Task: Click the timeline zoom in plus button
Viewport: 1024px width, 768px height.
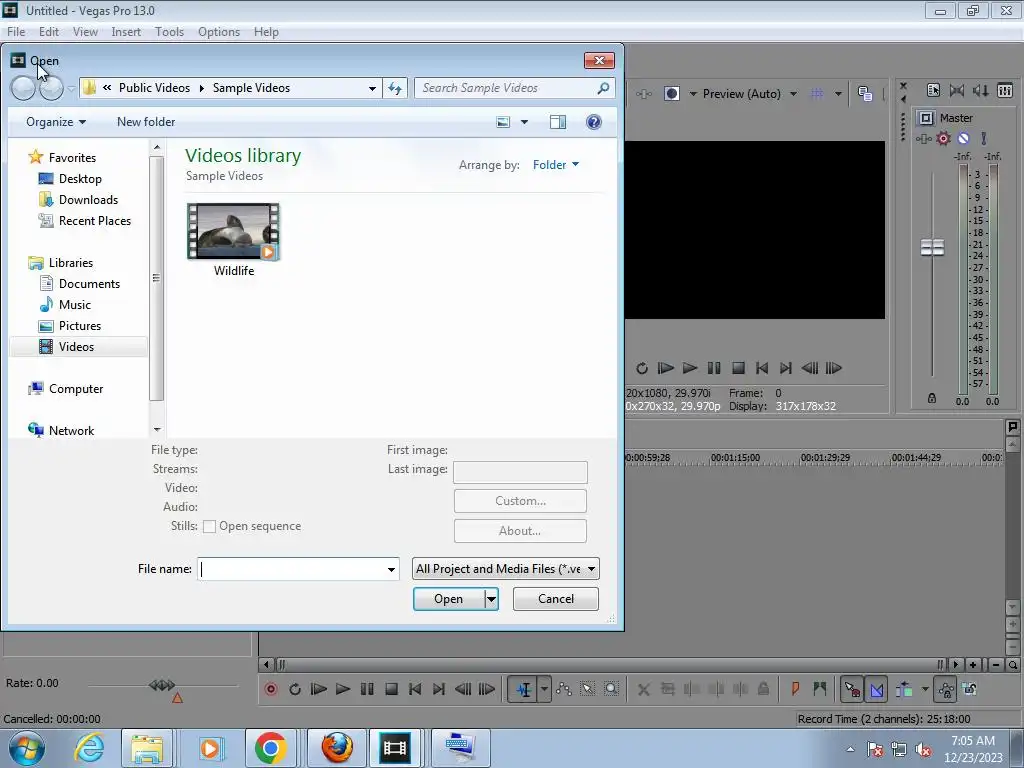Action: click(973, 665)
